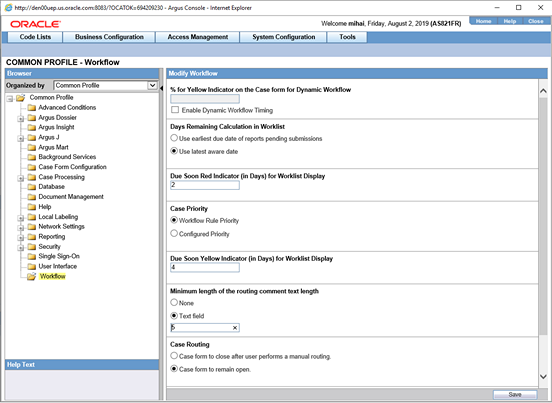This screenshot has height=403, width=552.
Task: Click the Close button in Oracle header
Action: tap(535, 21)
